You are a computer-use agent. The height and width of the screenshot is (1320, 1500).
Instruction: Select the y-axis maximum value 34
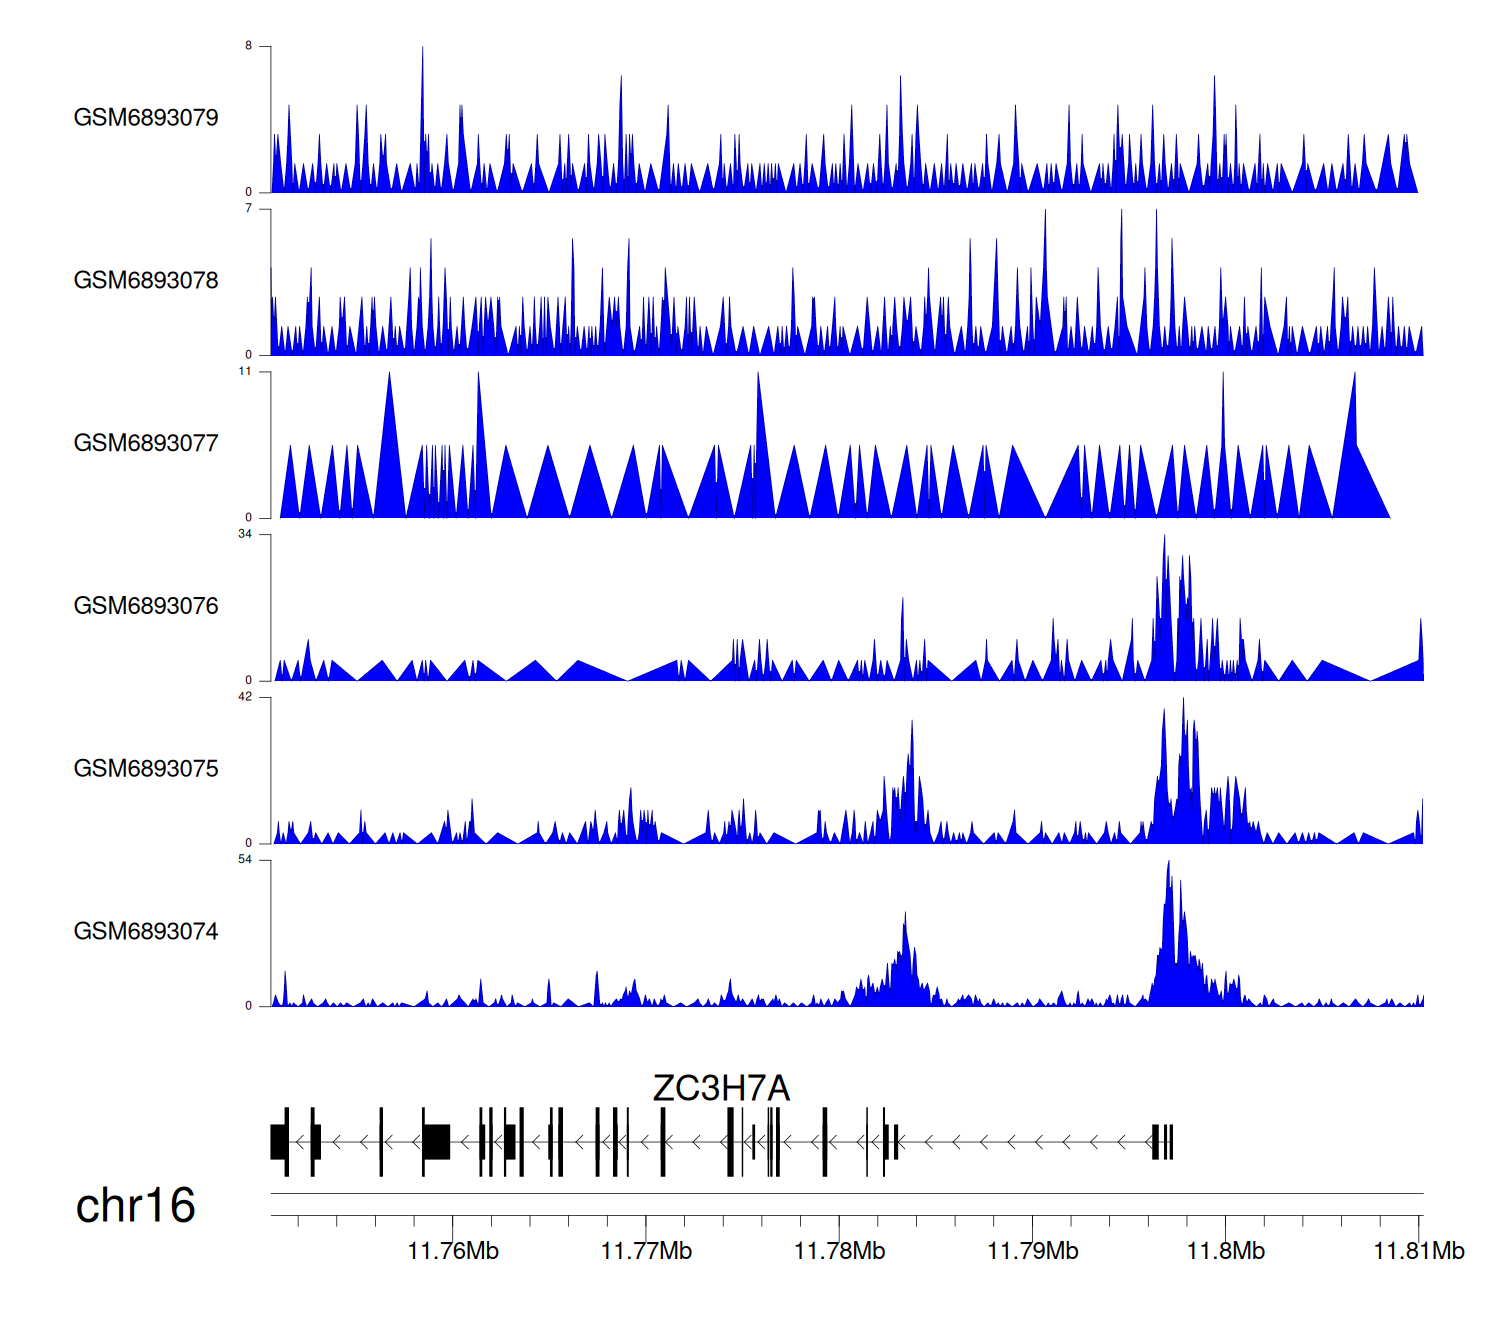[245, 534]
